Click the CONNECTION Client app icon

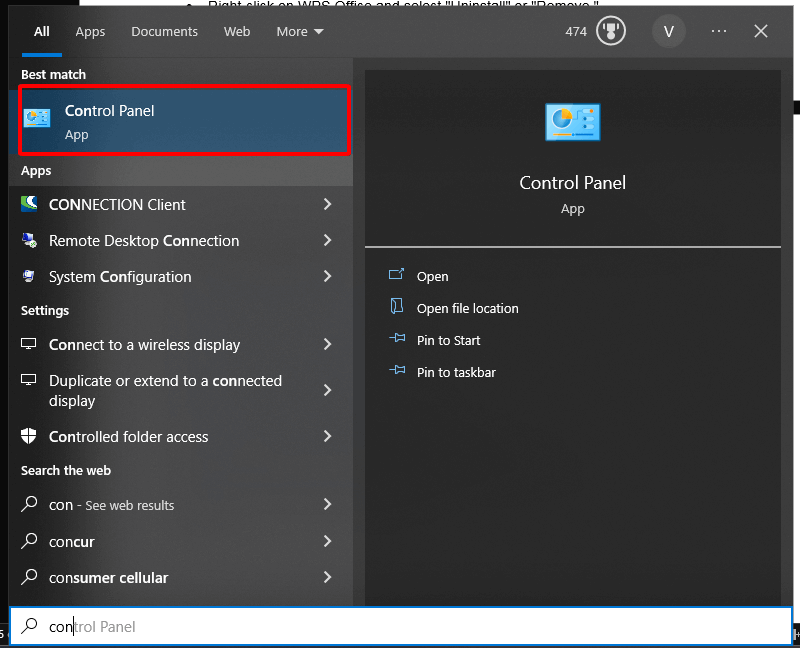30,204
